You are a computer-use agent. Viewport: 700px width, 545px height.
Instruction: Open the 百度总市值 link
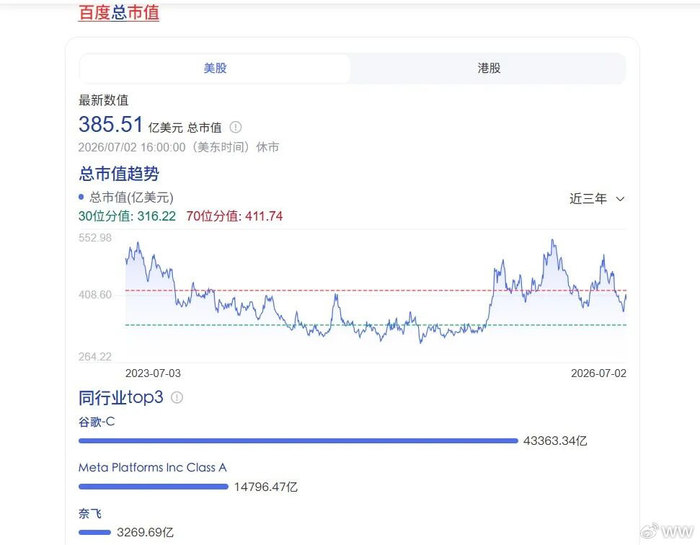pos(119,12)
